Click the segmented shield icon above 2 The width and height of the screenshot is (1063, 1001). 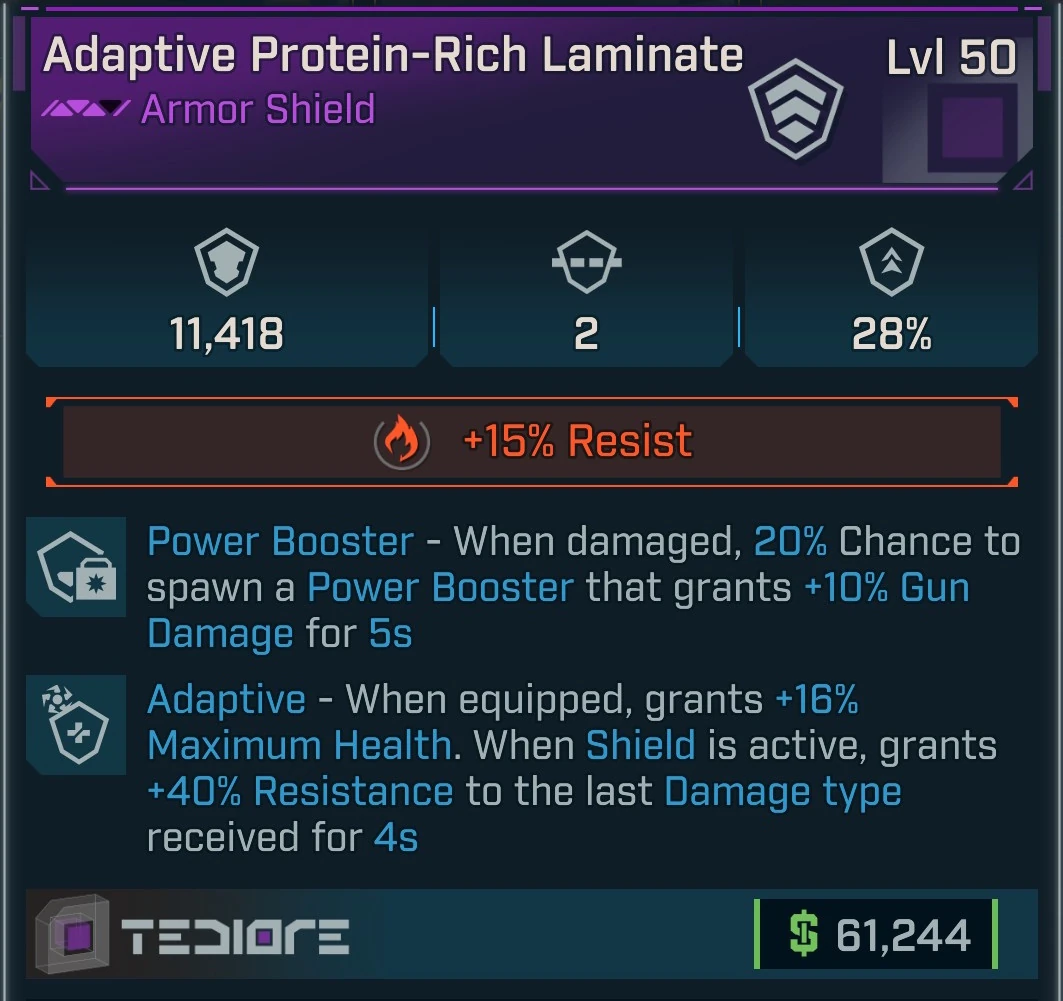click(x=586, y=264)
